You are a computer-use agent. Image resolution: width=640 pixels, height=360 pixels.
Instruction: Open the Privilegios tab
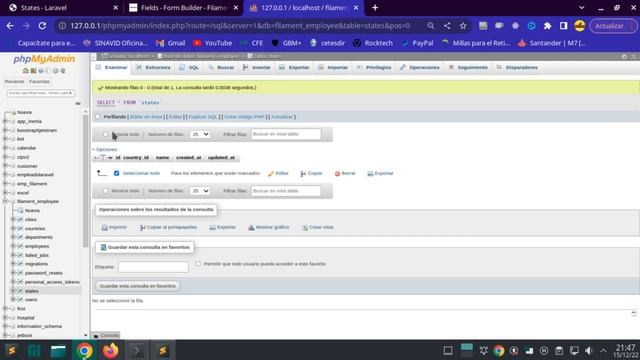[374, 67]
